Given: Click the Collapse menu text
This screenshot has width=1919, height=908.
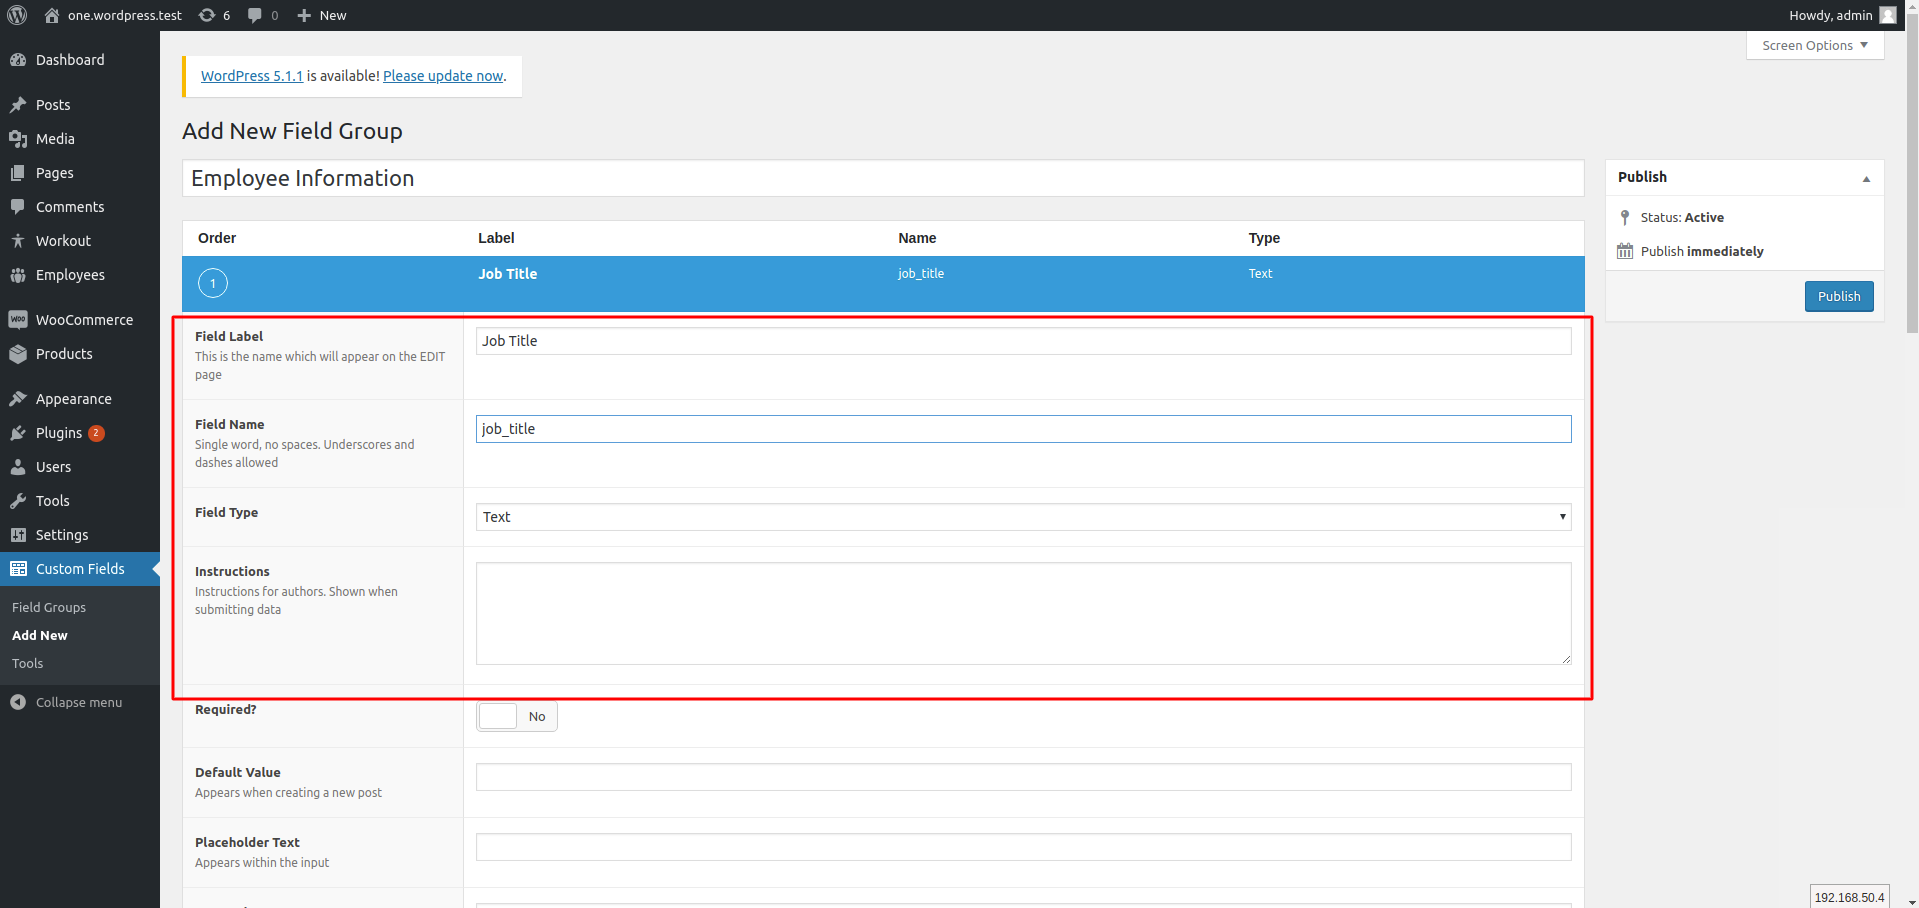Looking at the screenshot, I should [79, 702].
